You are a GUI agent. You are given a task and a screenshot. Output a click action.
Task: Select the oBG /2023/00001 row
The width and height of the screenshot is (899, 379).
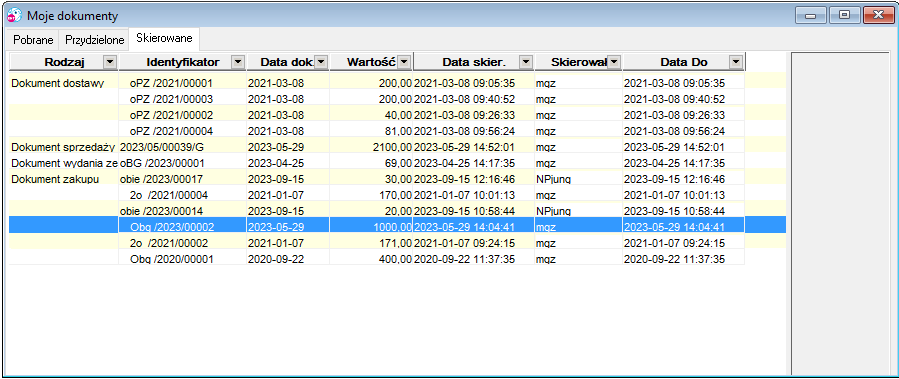tap(397, 163)
